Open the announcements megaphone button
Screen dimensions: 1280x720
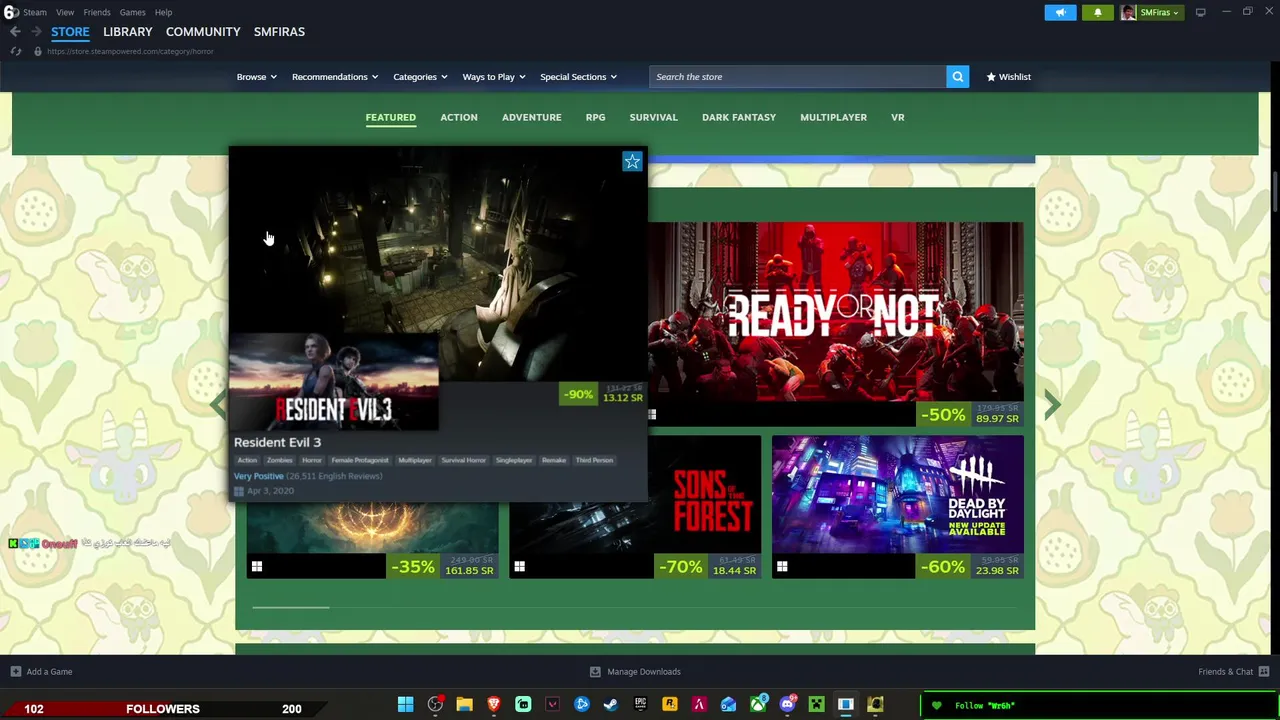click(x=1061, y=12)
